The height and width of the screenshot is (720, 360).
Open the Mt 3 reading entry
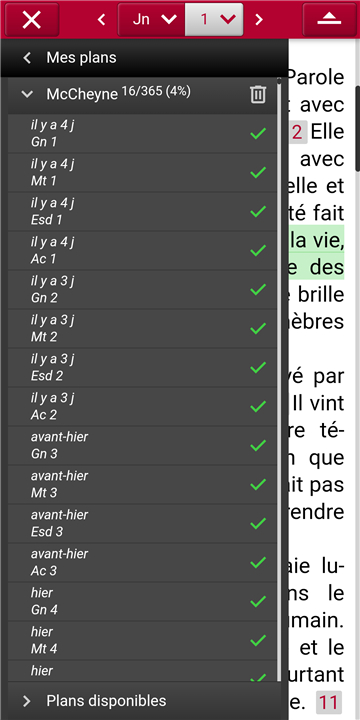point(142,484)
